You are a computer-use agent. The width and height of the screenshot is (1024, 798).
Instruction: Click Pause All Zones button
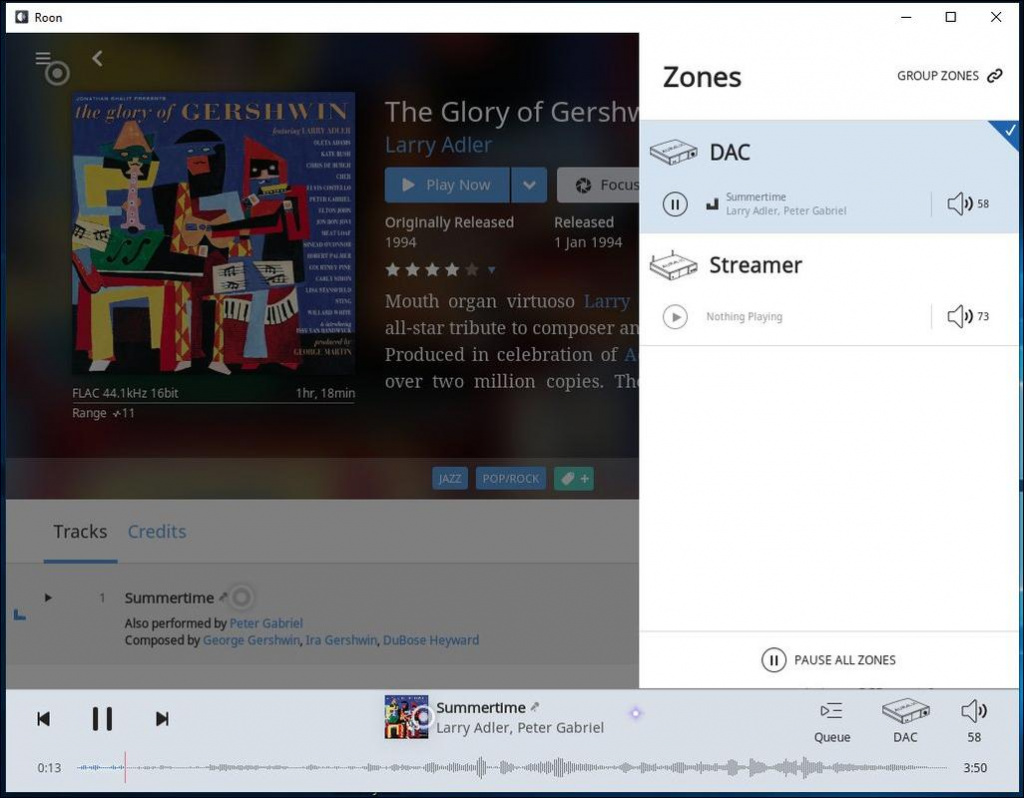point(830,660)
